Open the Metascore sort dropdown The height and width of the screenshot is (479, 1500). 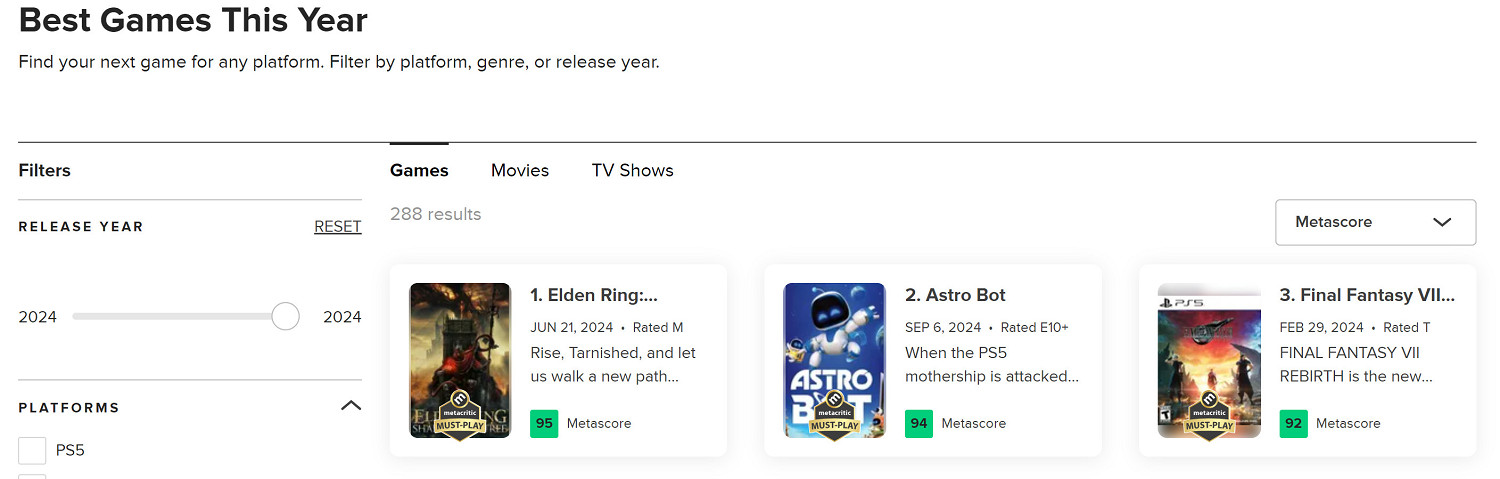point(1375,222)
